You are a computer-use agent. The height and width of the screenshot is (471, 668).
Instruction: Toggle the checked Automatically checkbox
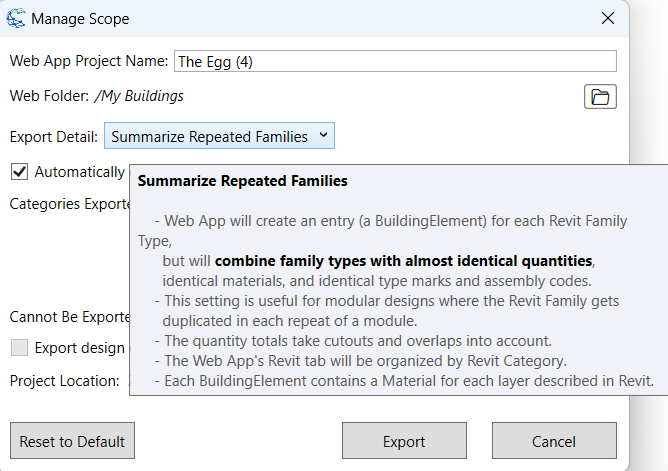click(19, 171)
